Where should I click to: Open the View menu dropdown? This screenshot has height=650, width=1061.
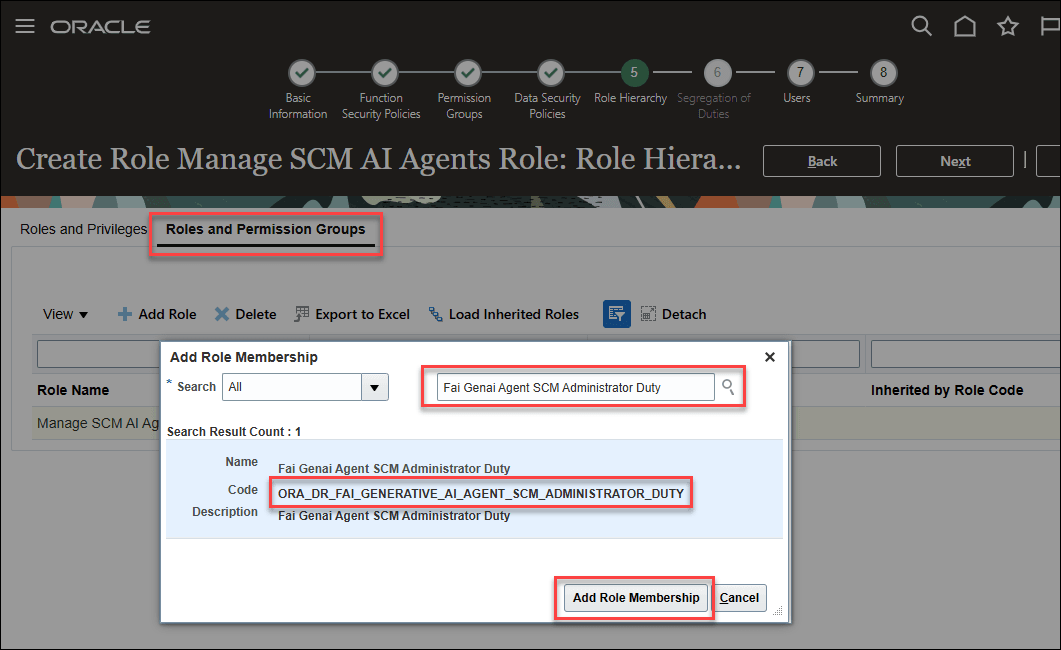[64, 313]
